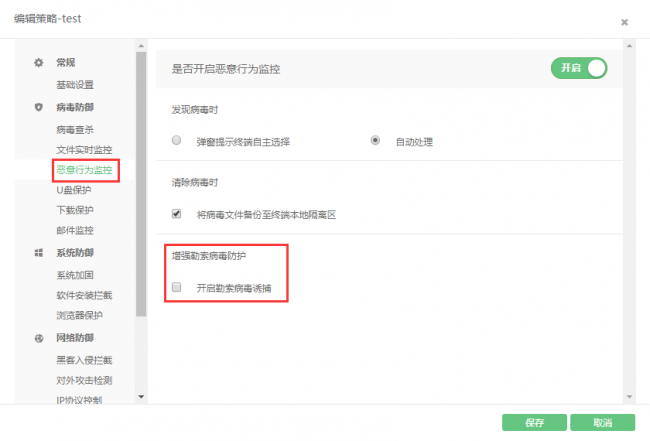Click the green 保存 button

(534, 422)
